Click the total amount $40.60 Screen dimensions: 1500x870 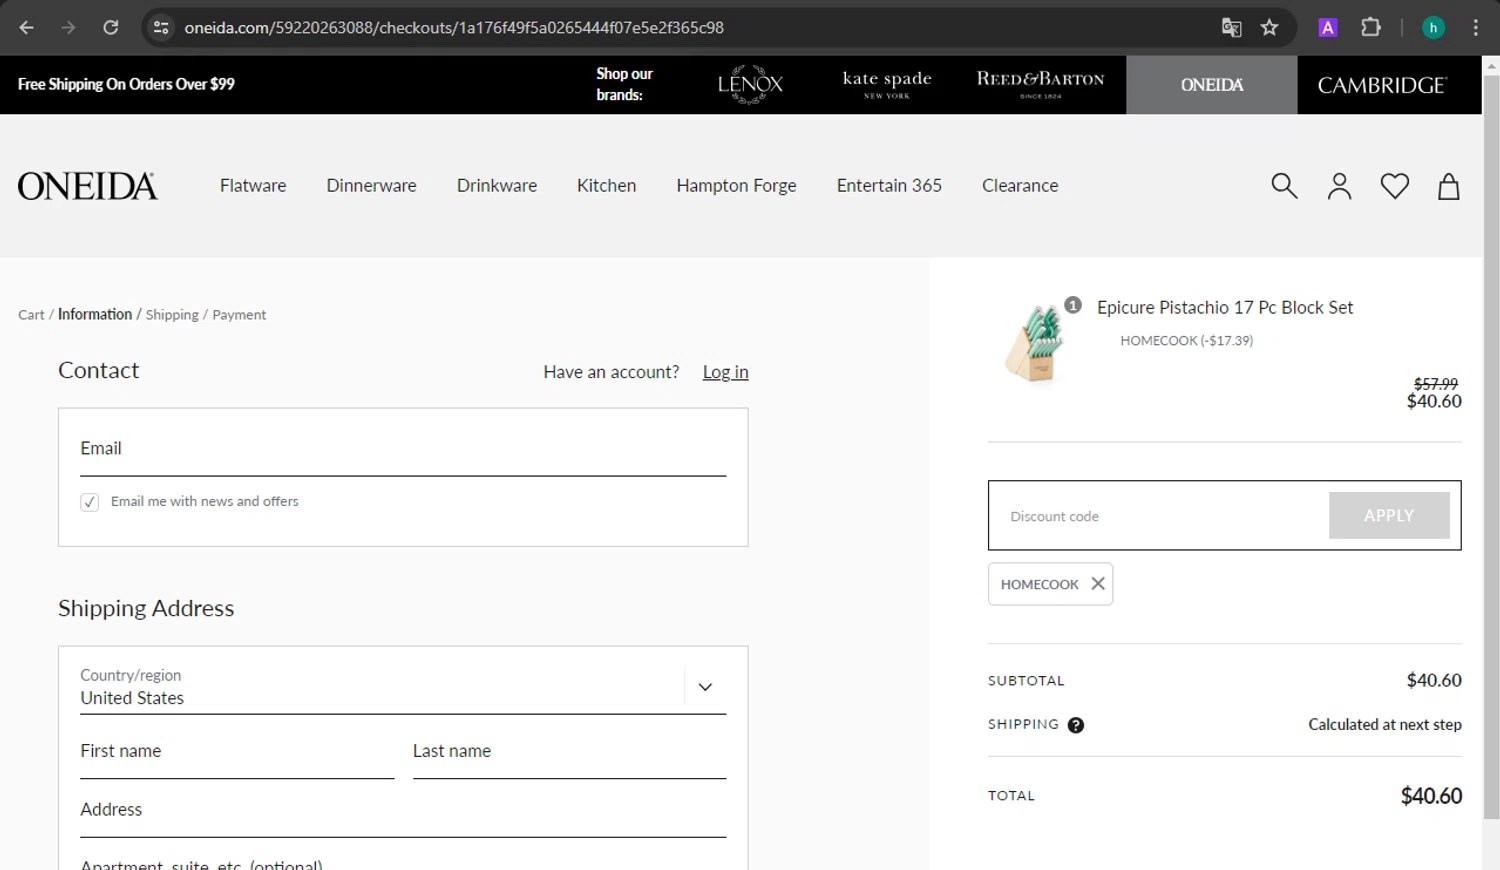click(1431, 796)
